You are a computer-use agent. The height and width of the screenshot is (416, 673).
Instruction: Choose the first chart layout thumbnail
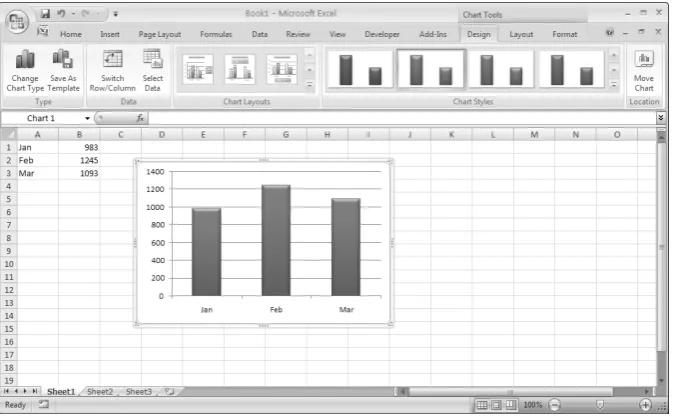click(198, 69)
